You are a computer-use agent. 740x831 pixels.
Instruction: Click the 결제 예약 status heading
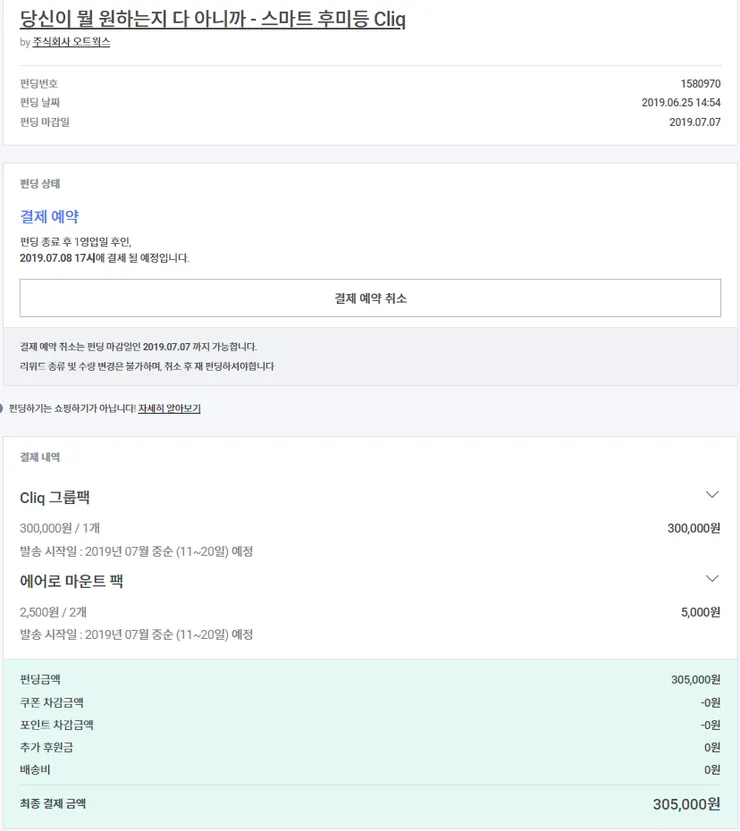(49, 216)
